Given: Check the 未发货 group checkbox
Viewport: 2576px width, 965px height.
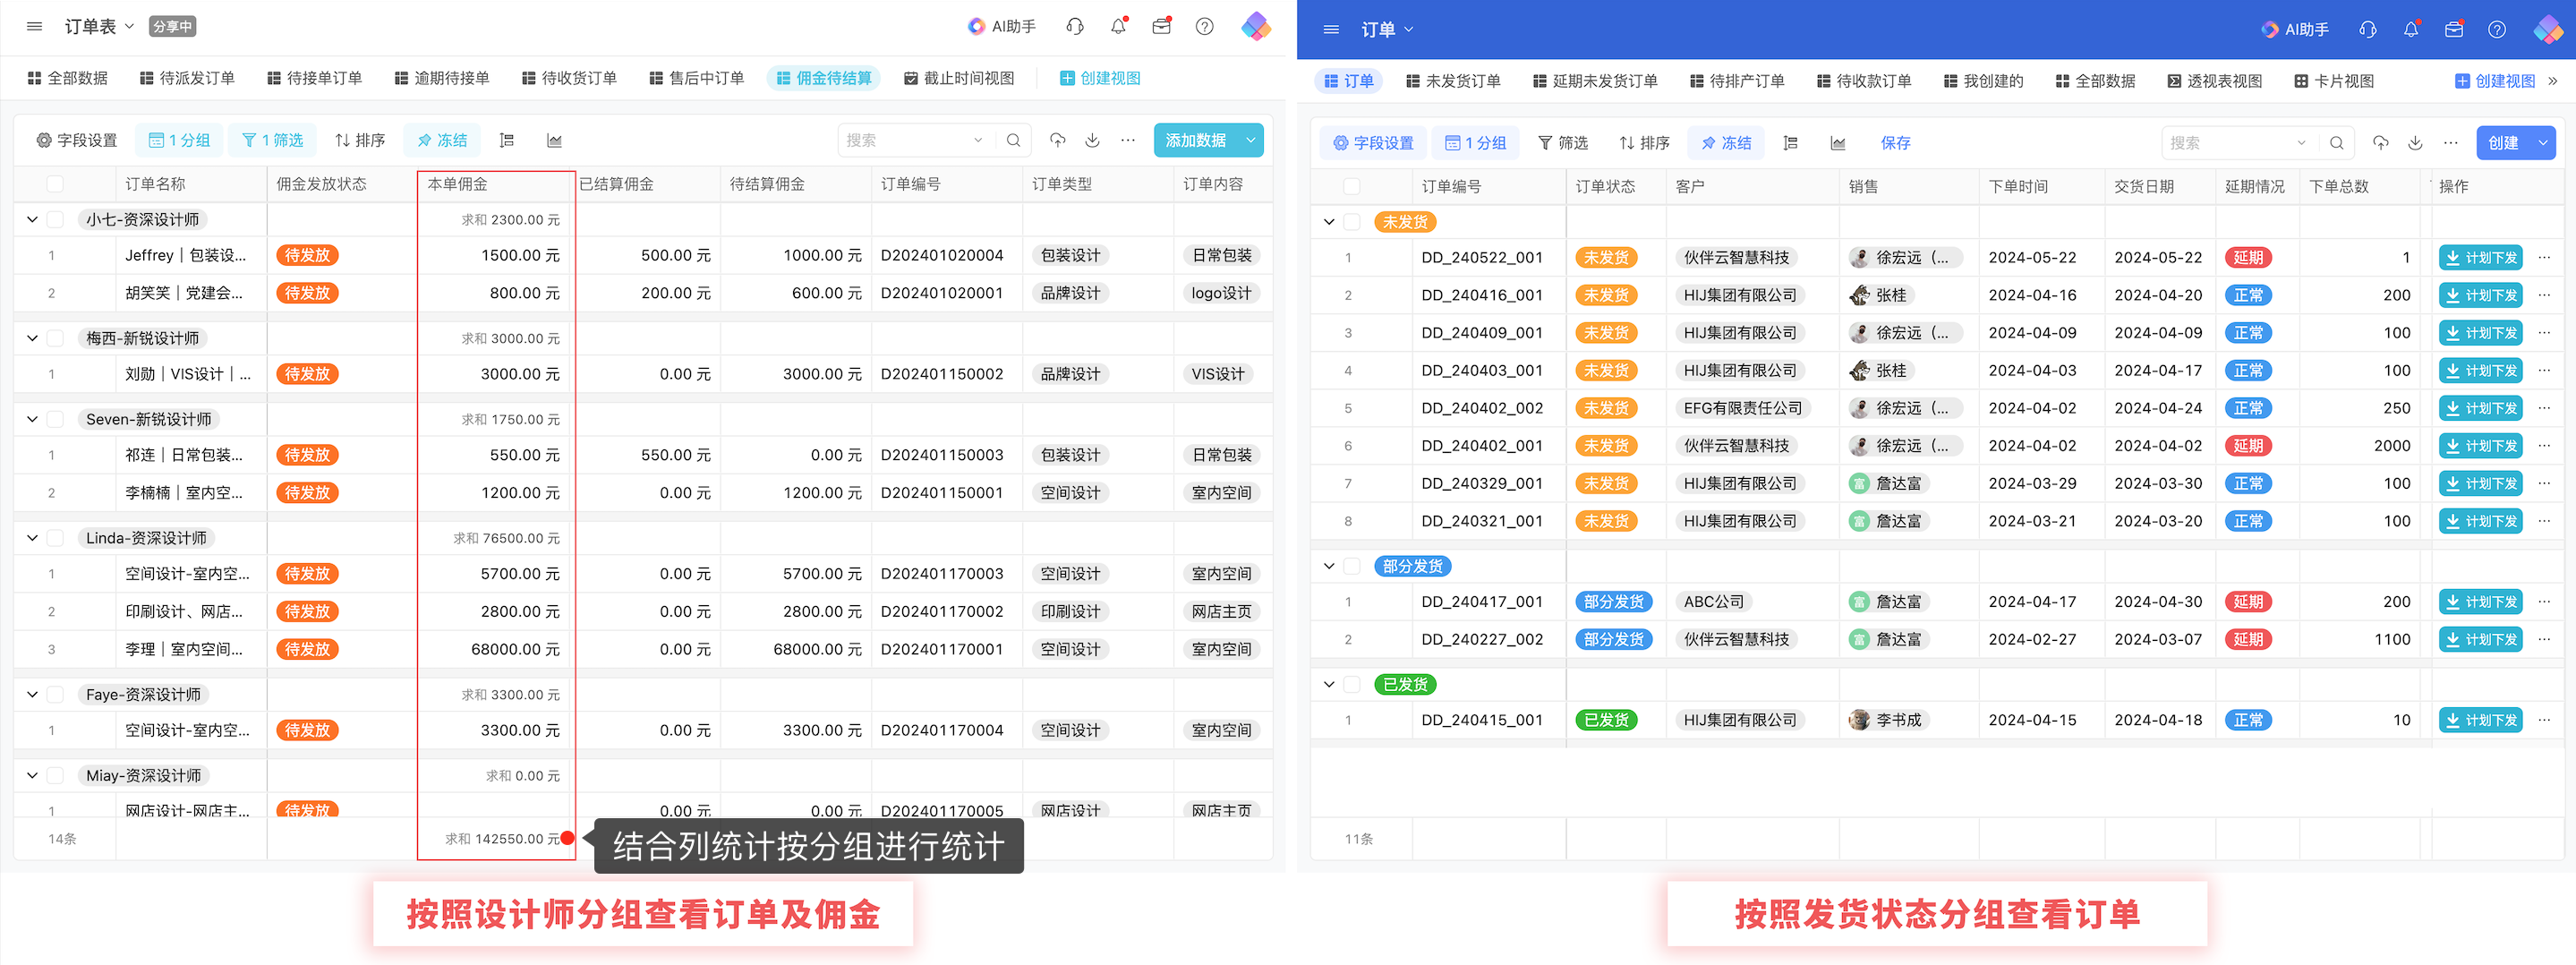Looking at the screenshot, I should click(x=1351, y=222).
